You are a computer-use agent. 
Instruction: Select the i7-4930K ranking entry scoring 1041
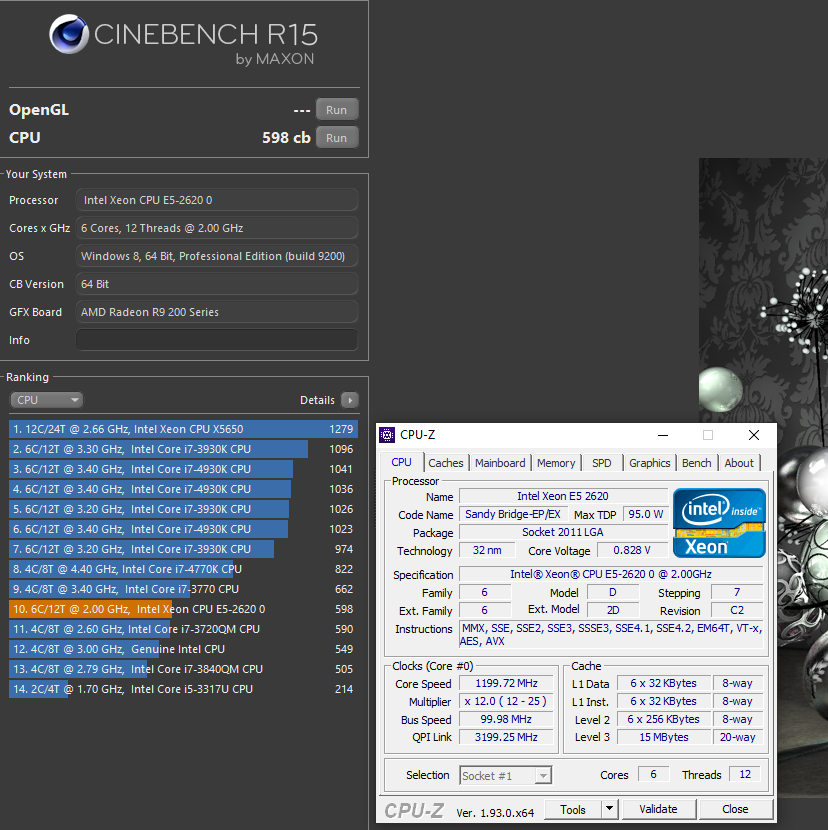pyautogui.click(x=183, y=469)
